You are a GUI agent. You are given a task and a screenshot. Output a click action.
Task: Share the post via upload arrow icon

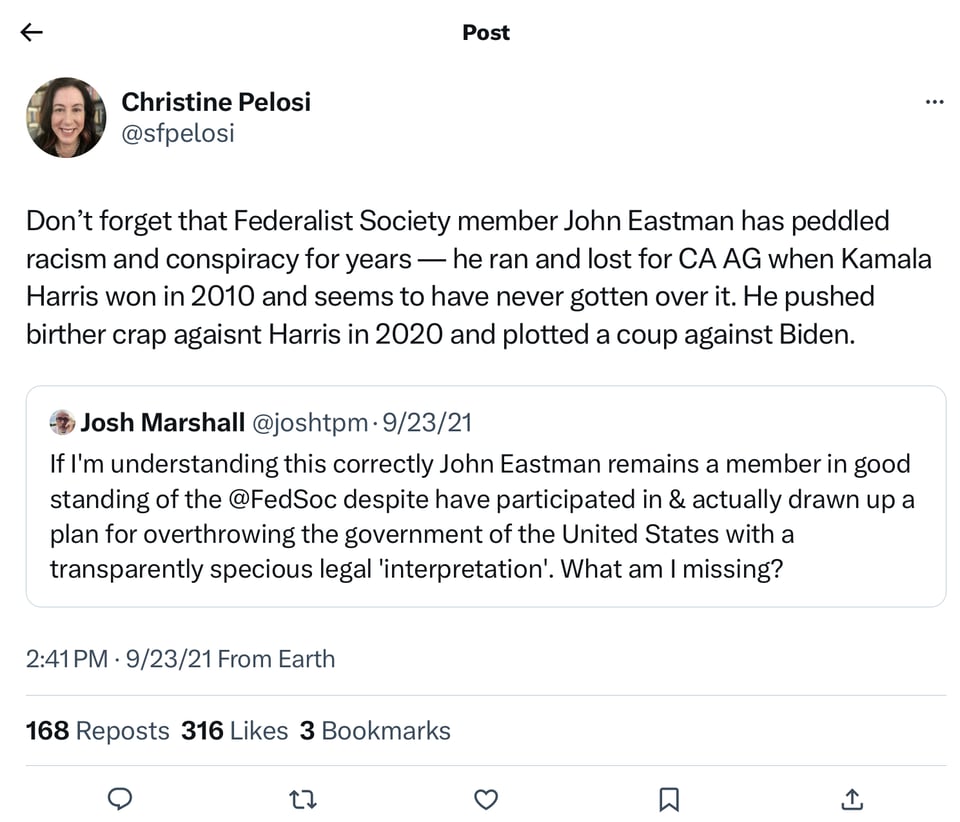[x=851, y=798]
